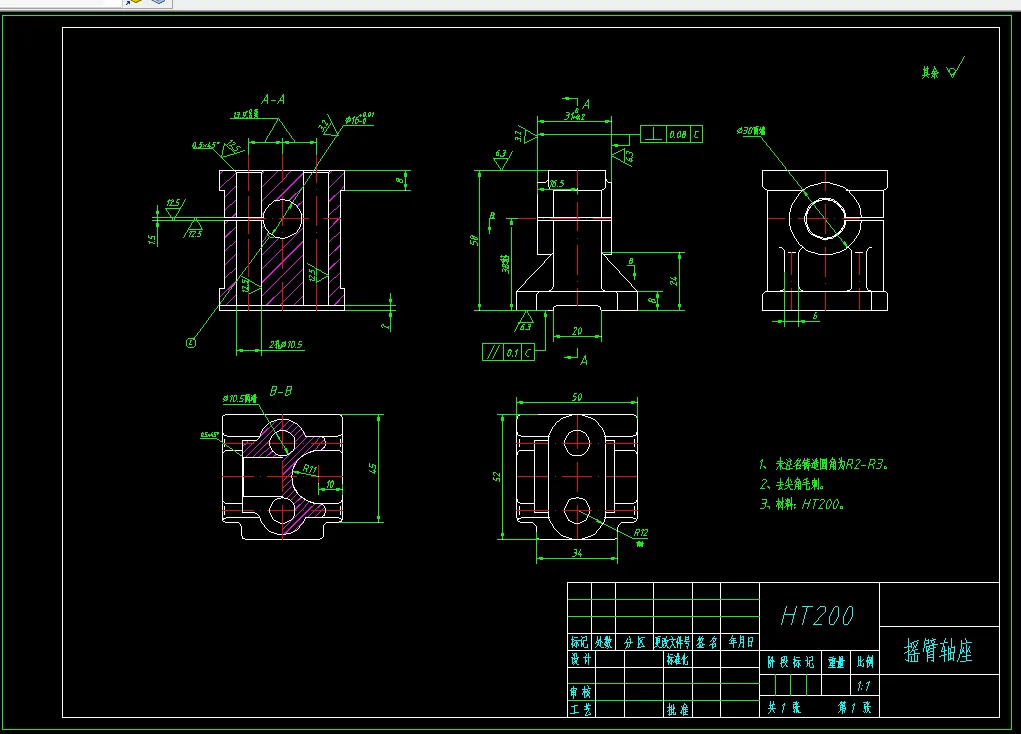
Task: Select the 52 height dimension in top view
Action: coord(497,477)
